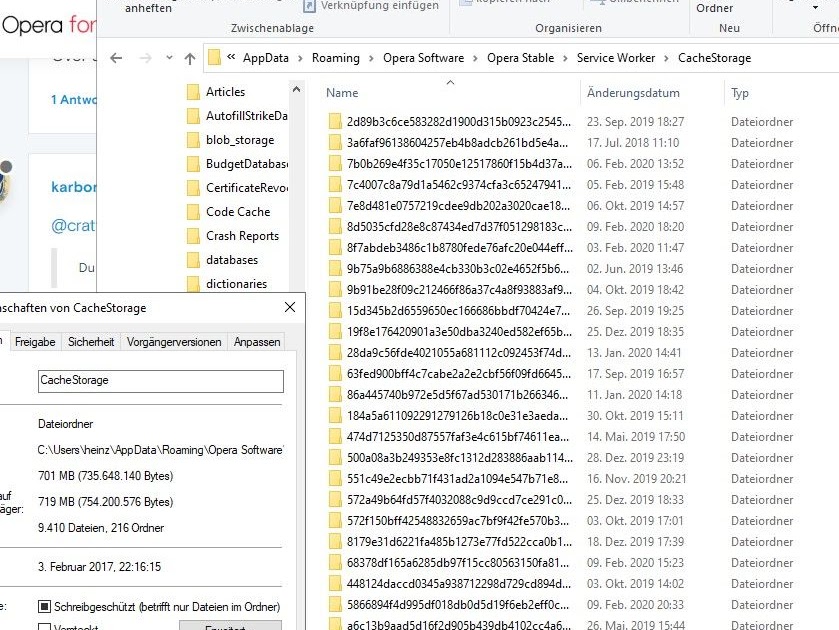Select folder name 8179e31d6221fa485b1273e77fd522cca0b1
This screenshot has width=839, height=630.
coord(459,542)
